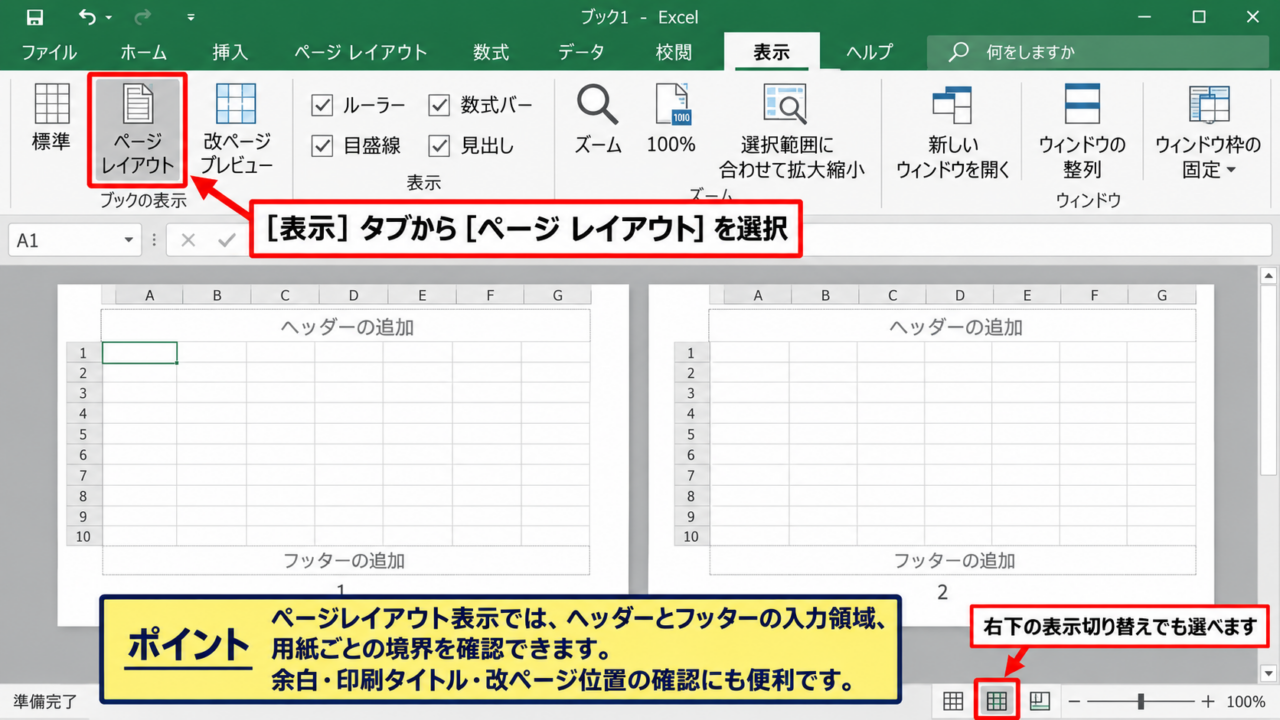Click the Redo arrow in quick access
1280x720 pixels.
pos(142,17)
